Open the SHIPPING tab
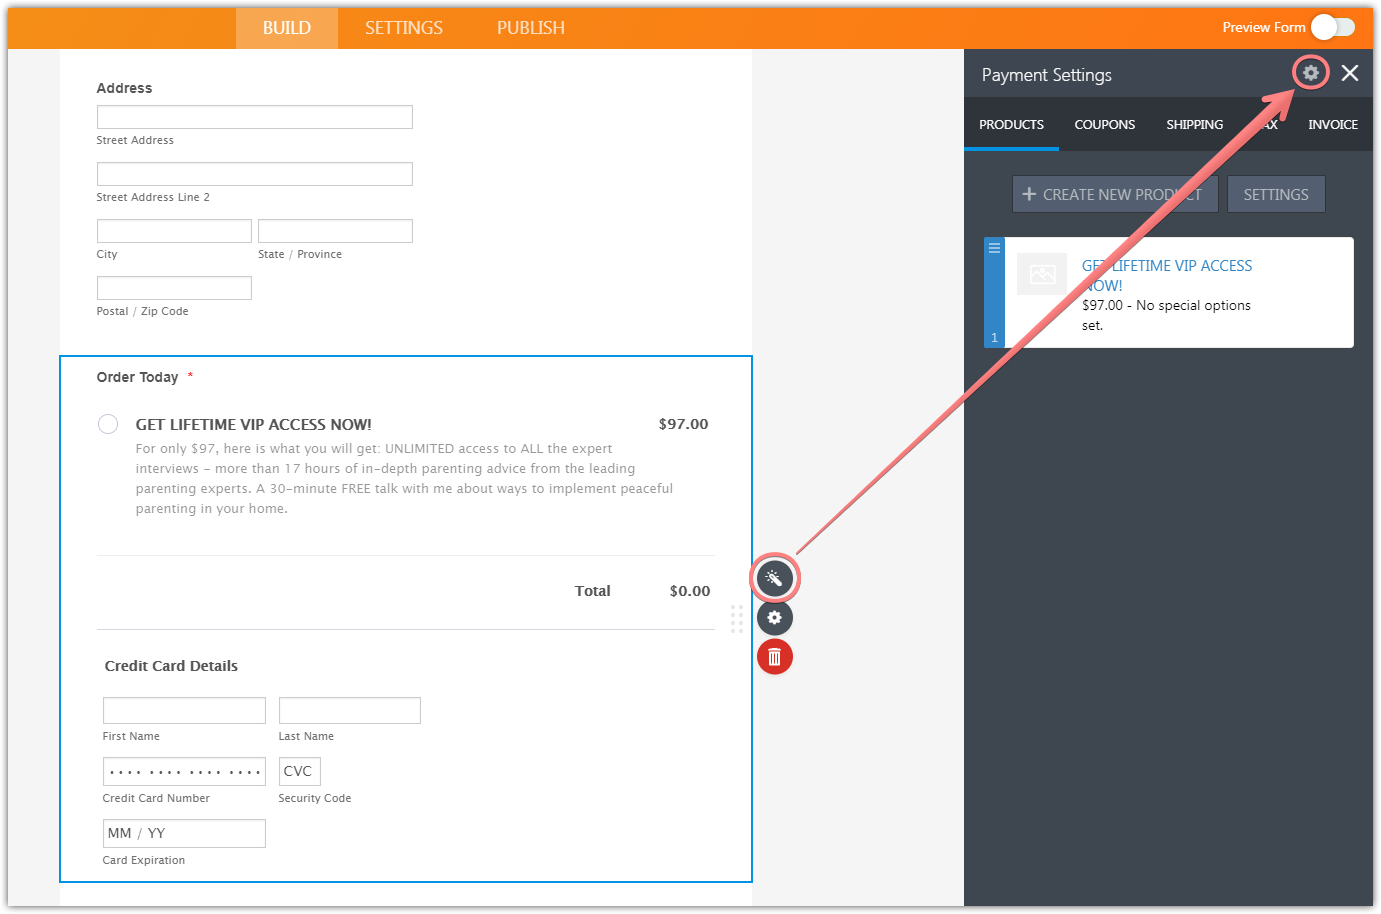Screen dimensions: 1381x914 [1194, 125]
